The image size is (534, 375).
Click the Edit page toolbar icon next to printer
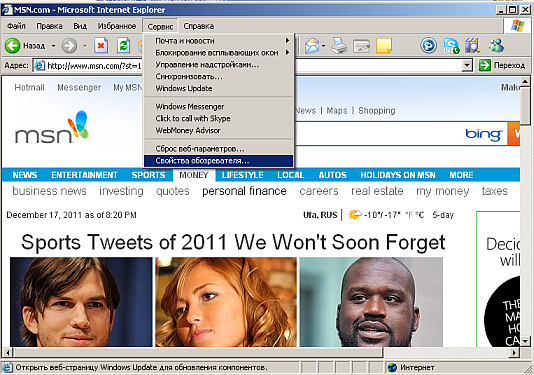point(361,46)
